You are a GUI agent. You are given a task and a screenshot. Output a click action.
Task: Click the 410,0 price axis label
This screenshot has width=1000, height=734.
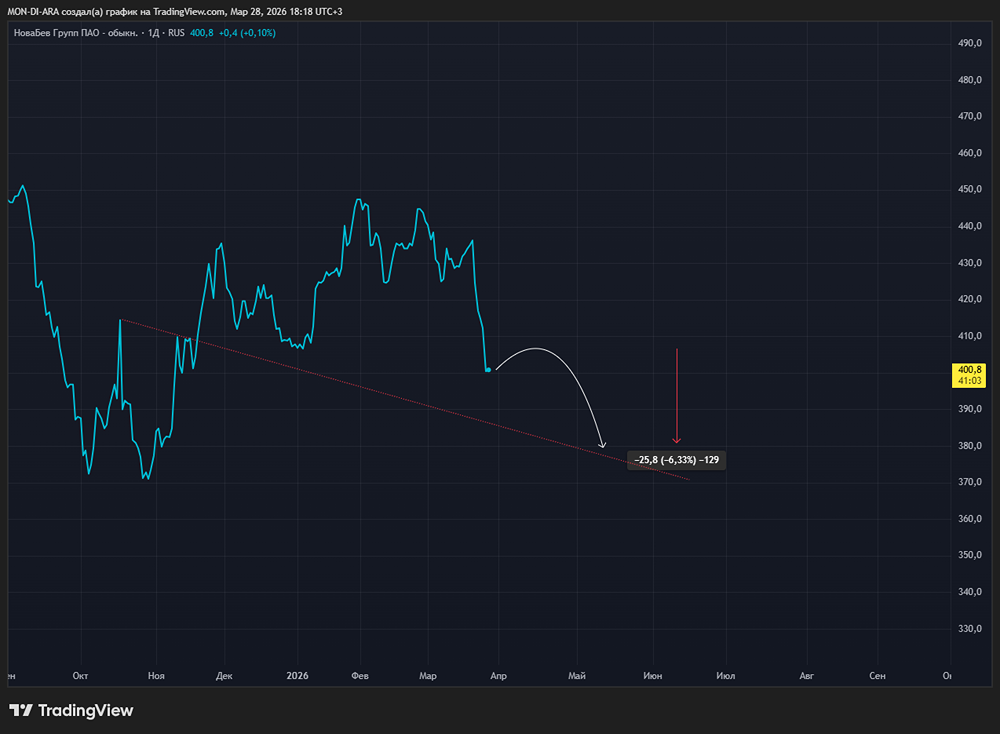969,336
